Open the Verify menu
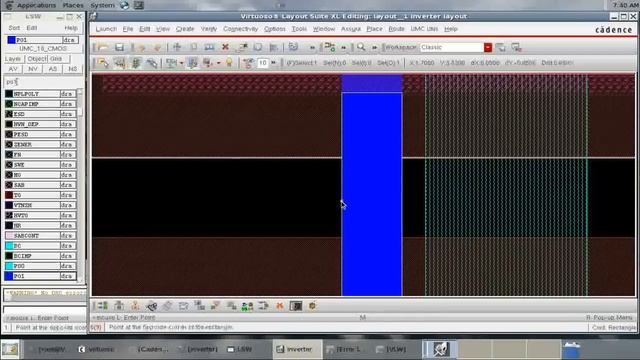This screenshot has width=640, height=360. (209, 29)
